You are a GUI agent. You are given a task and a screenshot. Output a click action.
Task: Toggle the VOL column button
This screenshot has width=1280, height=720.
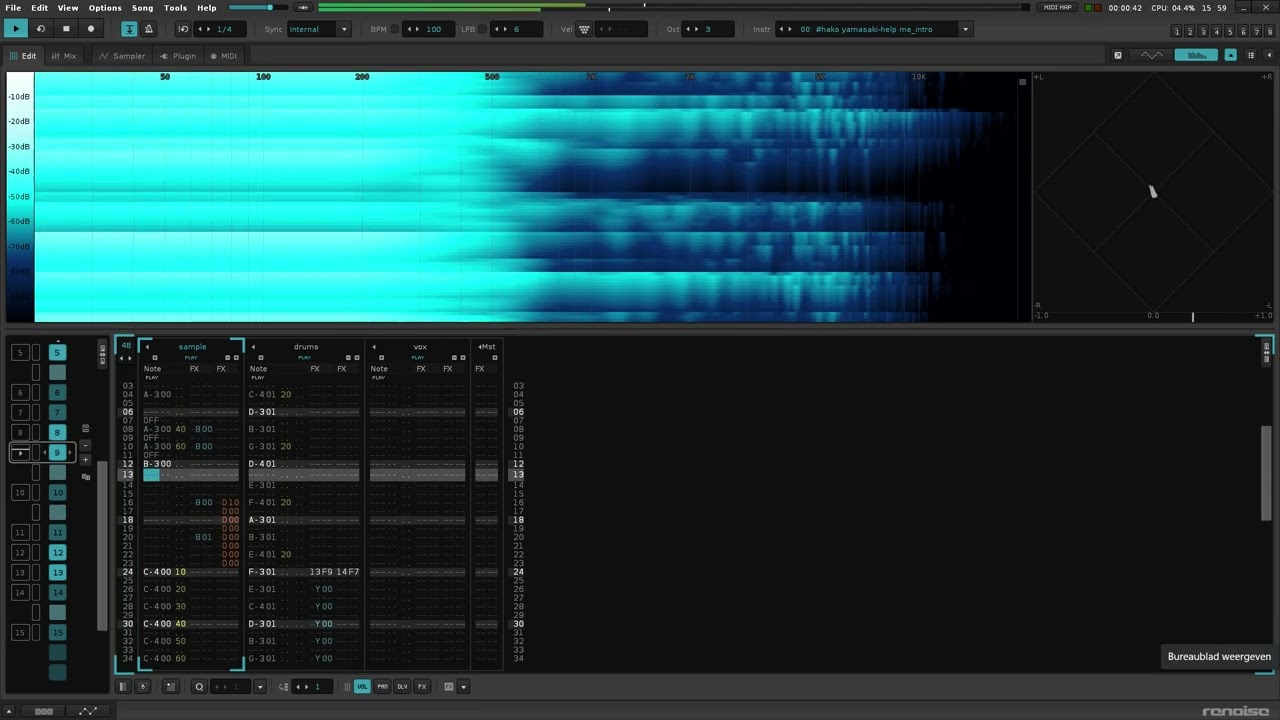click(x=362, y=687)
